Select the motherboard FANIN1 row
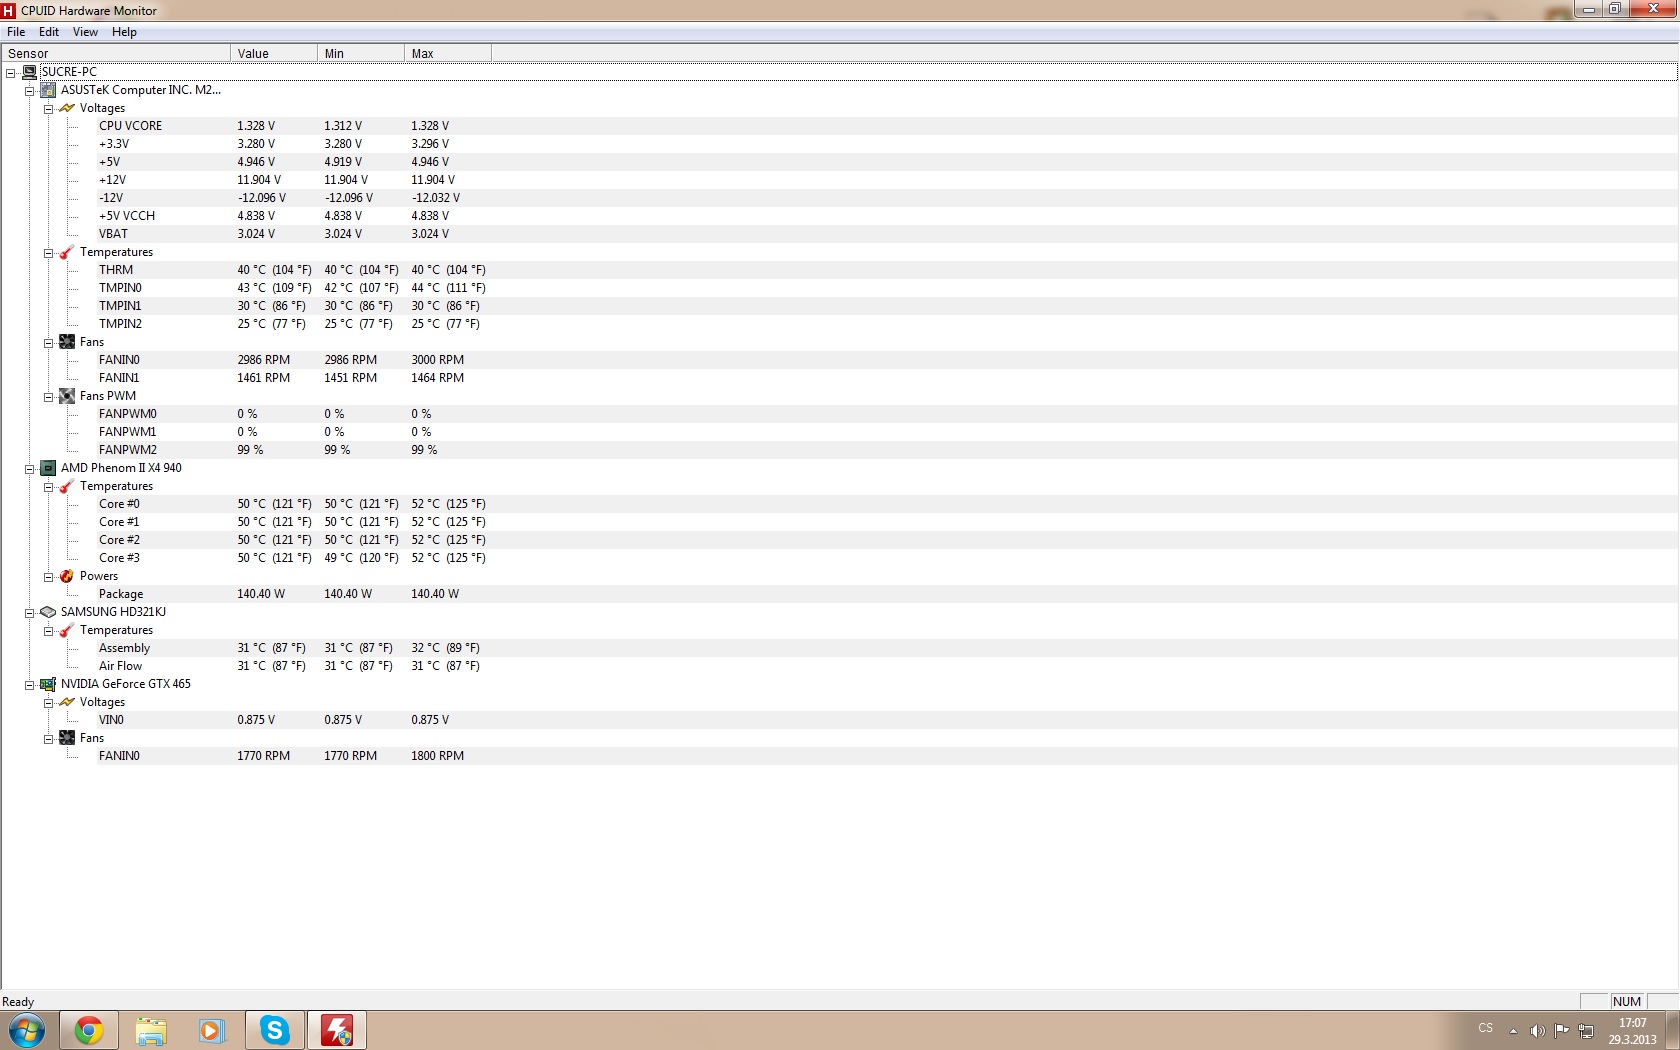The image size is (1680, 1050). [x=838, y=378]
